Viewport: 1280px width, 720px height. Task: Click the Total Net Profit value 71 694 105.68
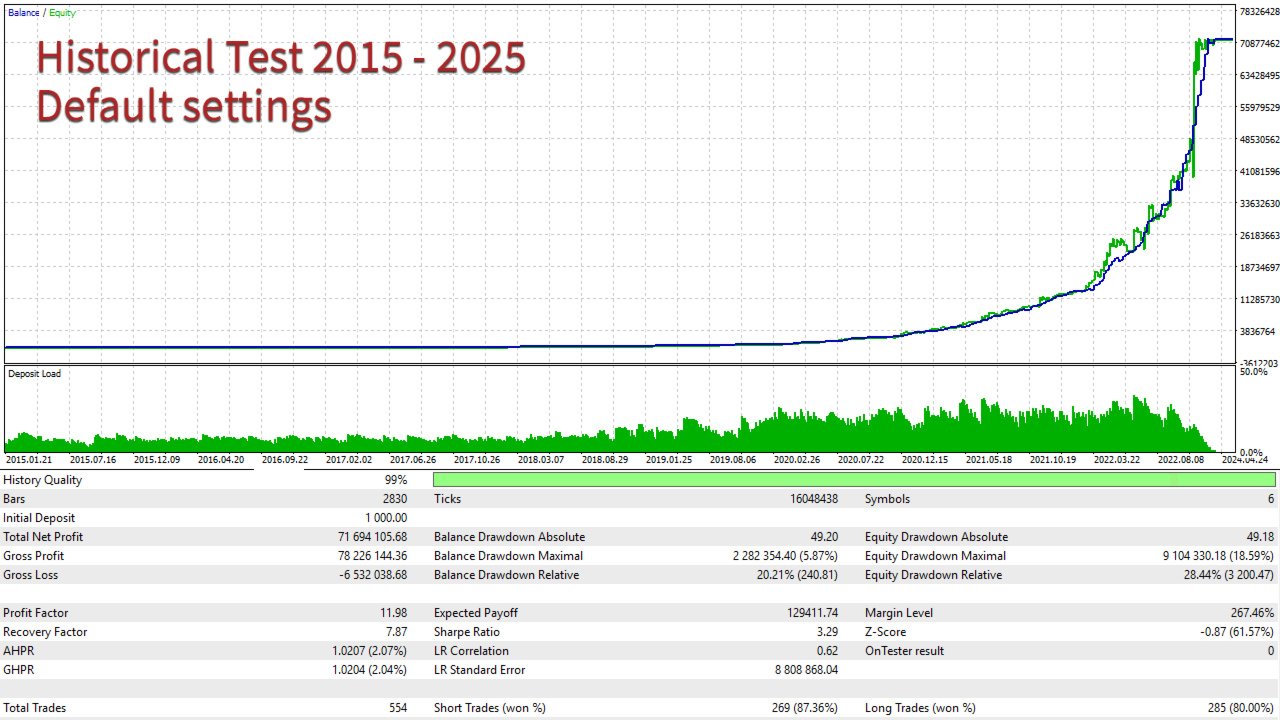coord(372,537)
